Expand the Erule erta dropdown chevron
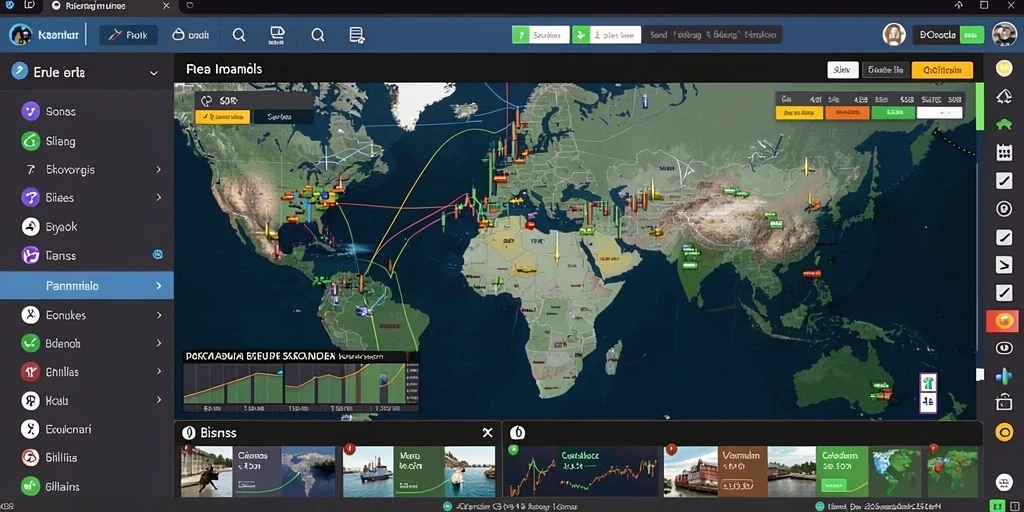 pyautogui.click(x=154, y=73)
